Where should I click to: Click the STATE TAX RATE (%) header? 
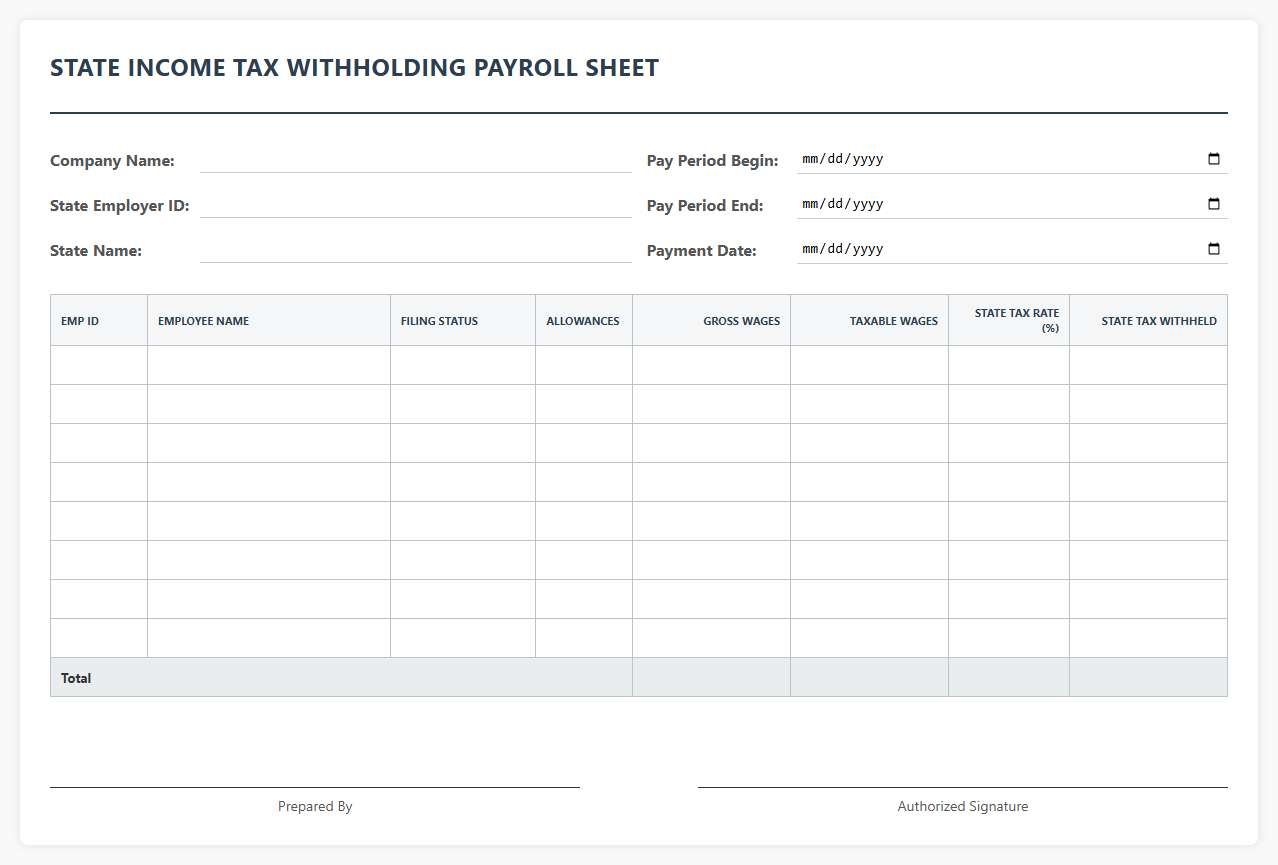[x=1009, y=321]
